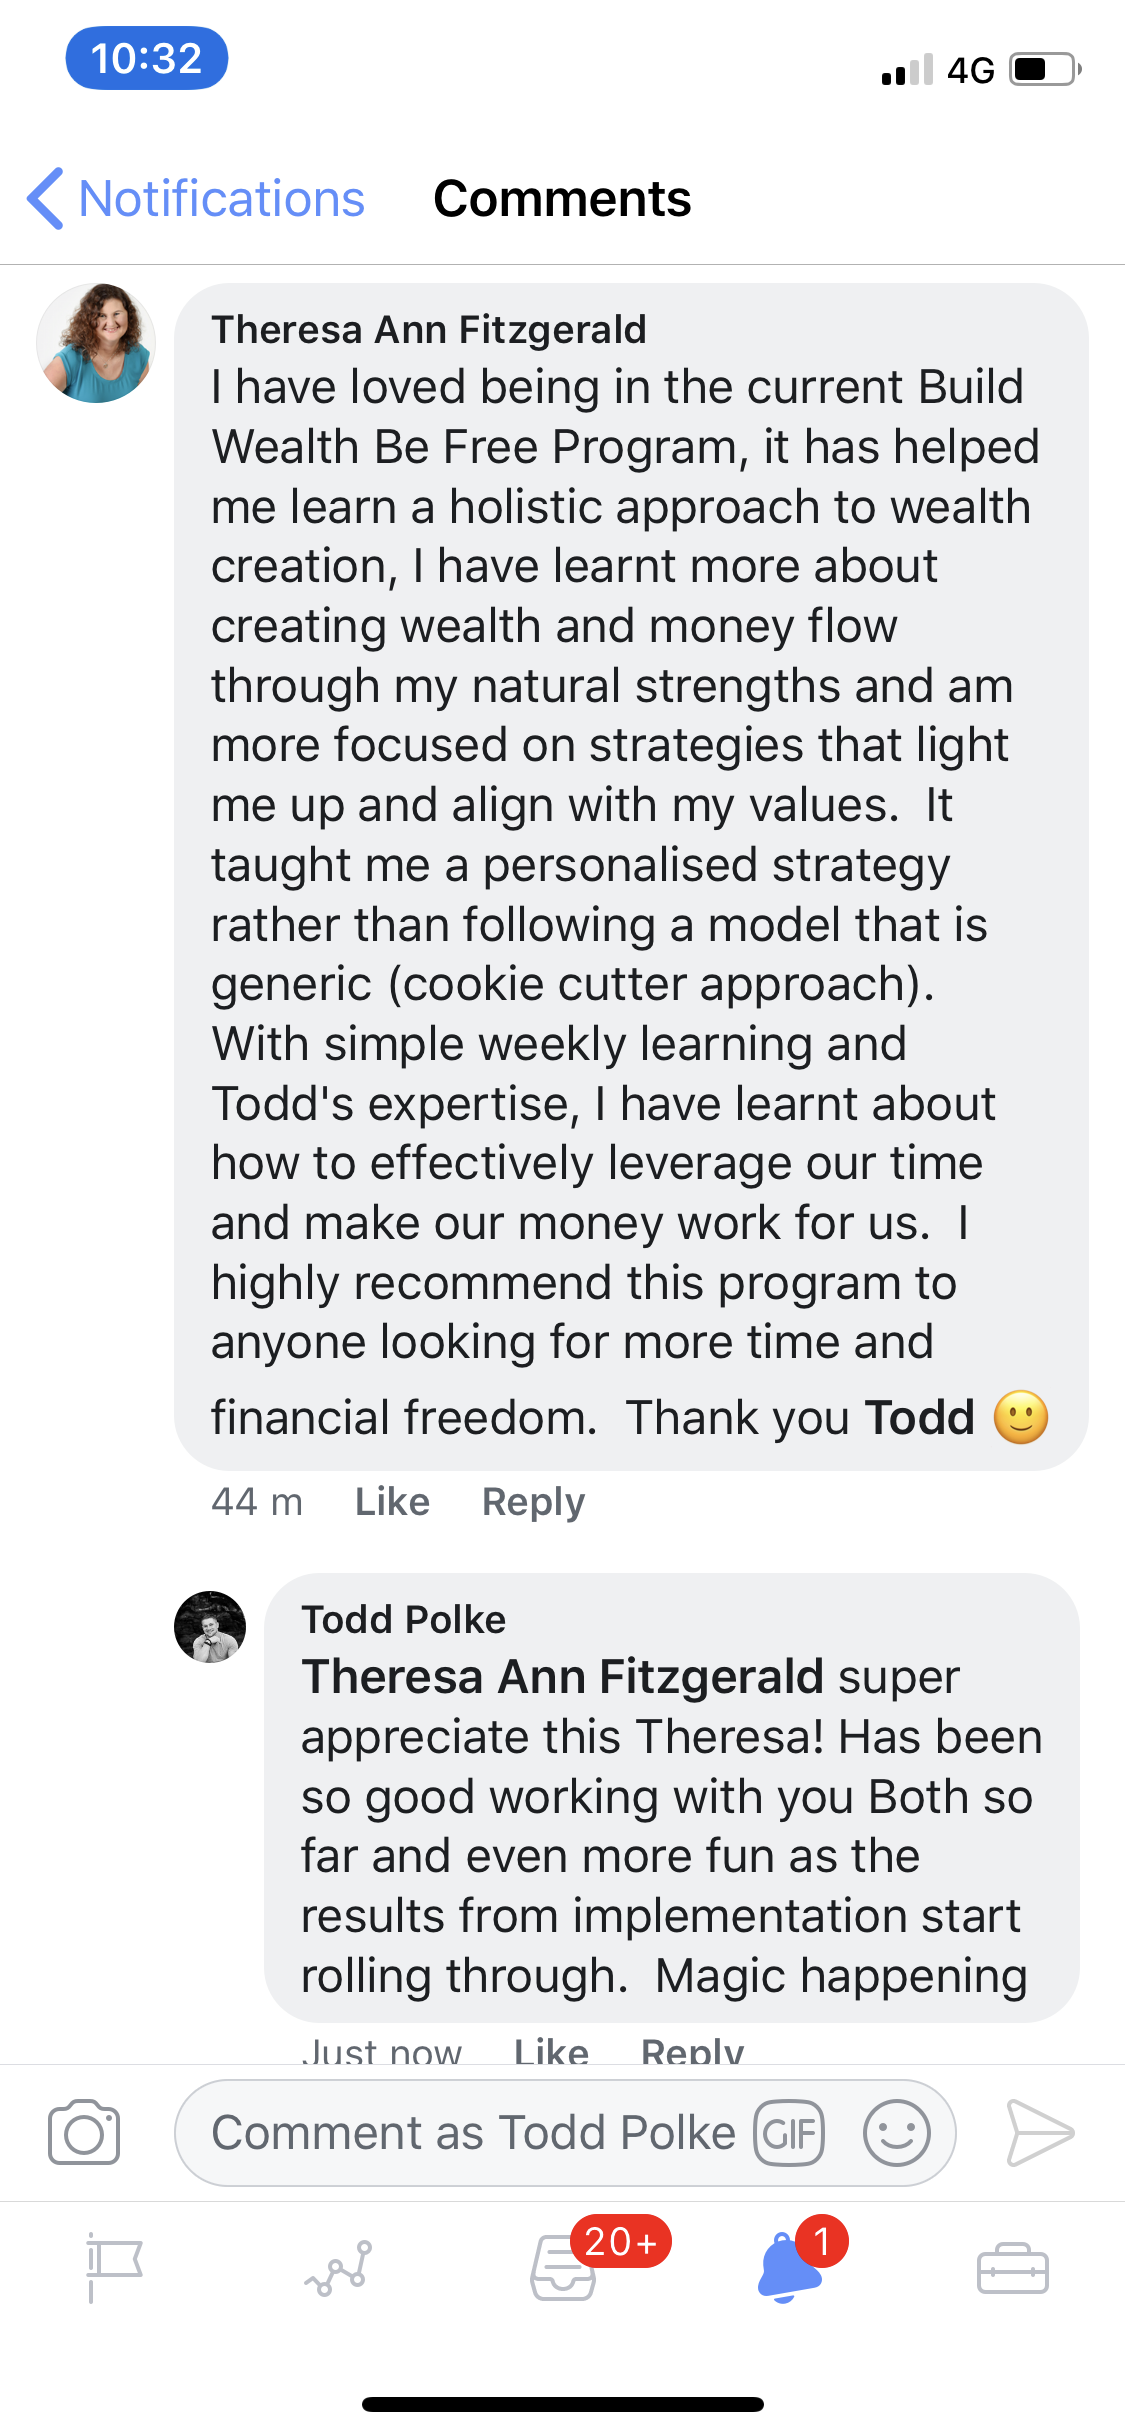Open the Pages flag tab

click(114, 2268)
